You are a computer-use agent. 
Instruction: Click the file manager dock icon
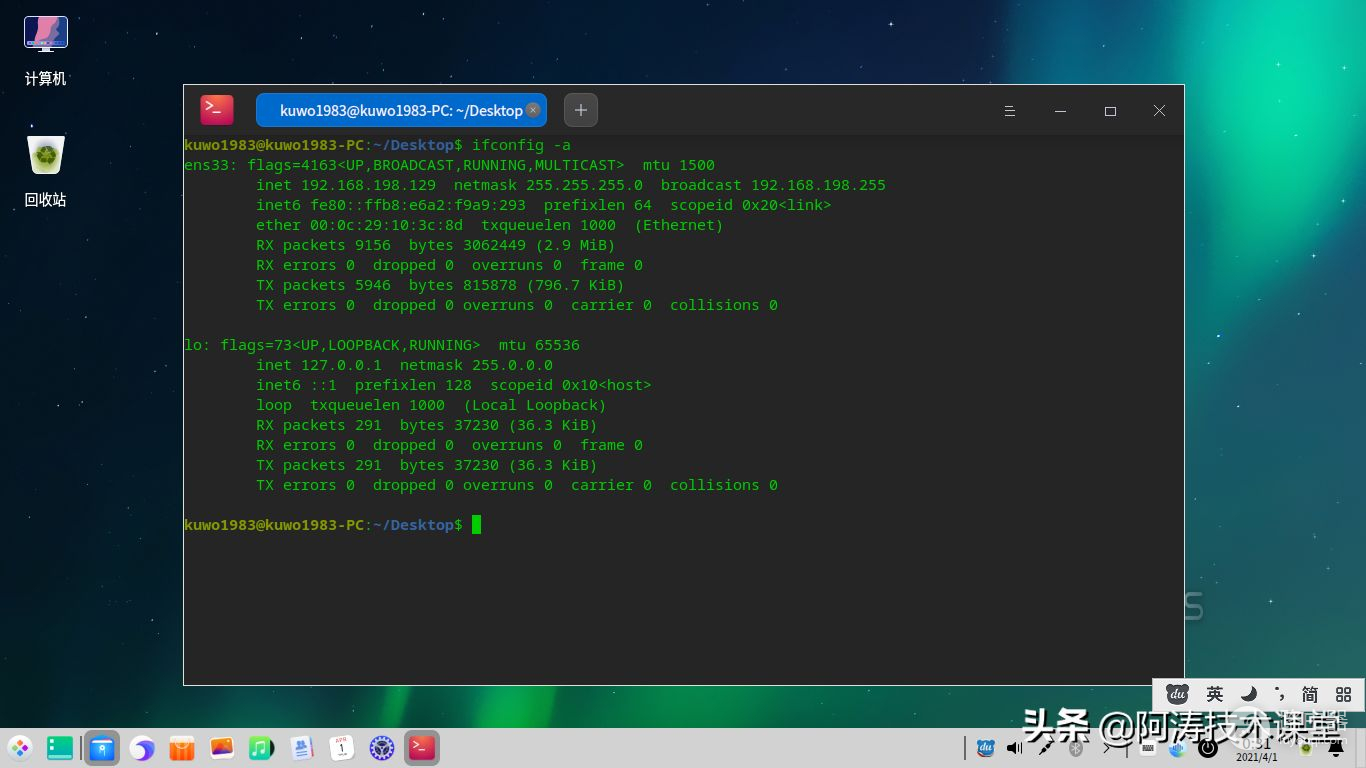101,748
